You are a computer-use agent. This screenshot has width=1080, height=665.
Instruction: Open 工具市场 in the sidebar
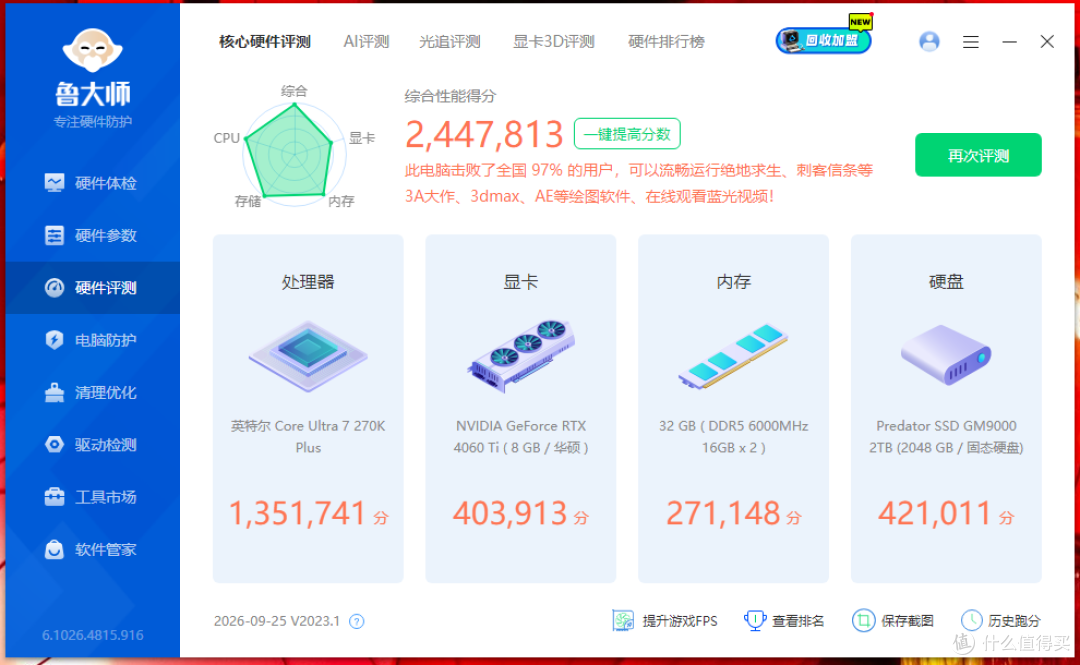click(92, 498)
